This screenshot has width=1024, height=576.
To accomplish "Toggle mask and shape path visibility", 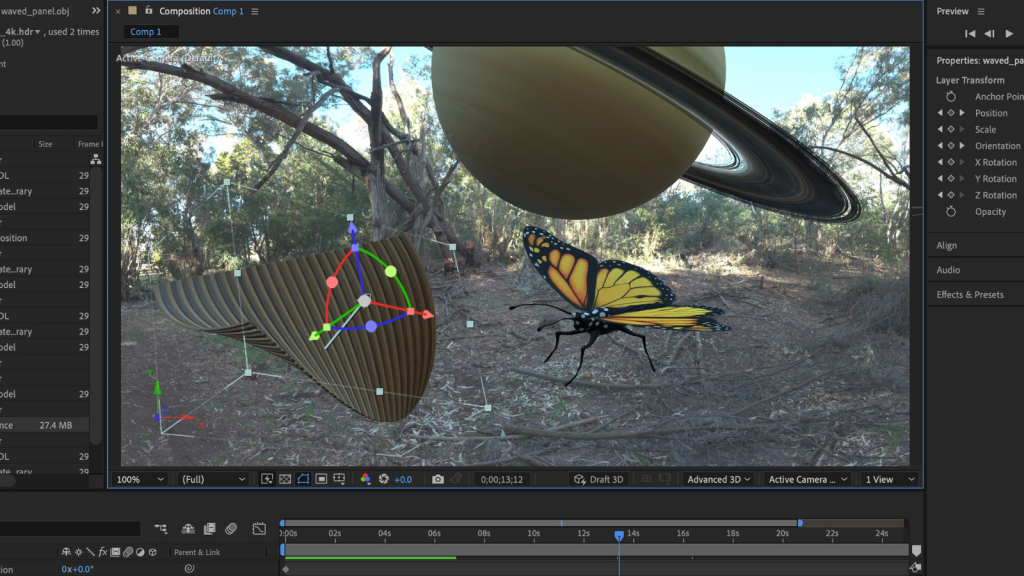I will click(x=303, y=480).
